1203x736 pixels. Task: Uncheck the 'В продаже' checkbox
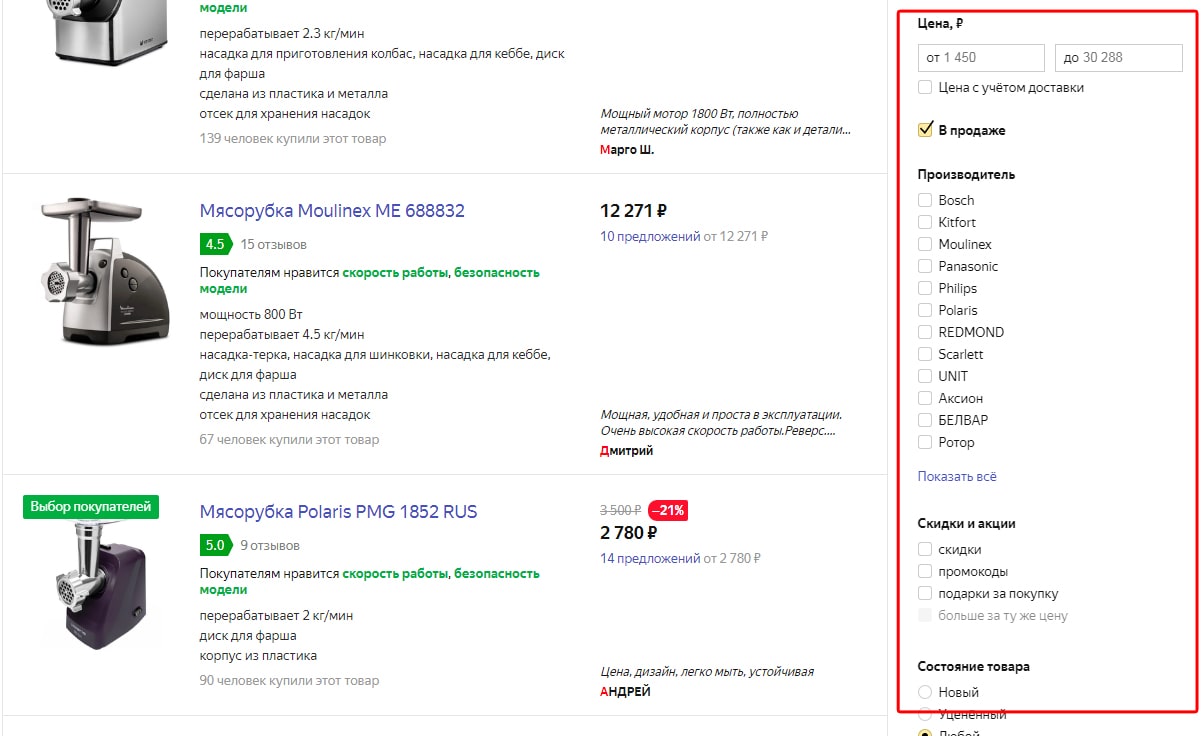point(925,130)
